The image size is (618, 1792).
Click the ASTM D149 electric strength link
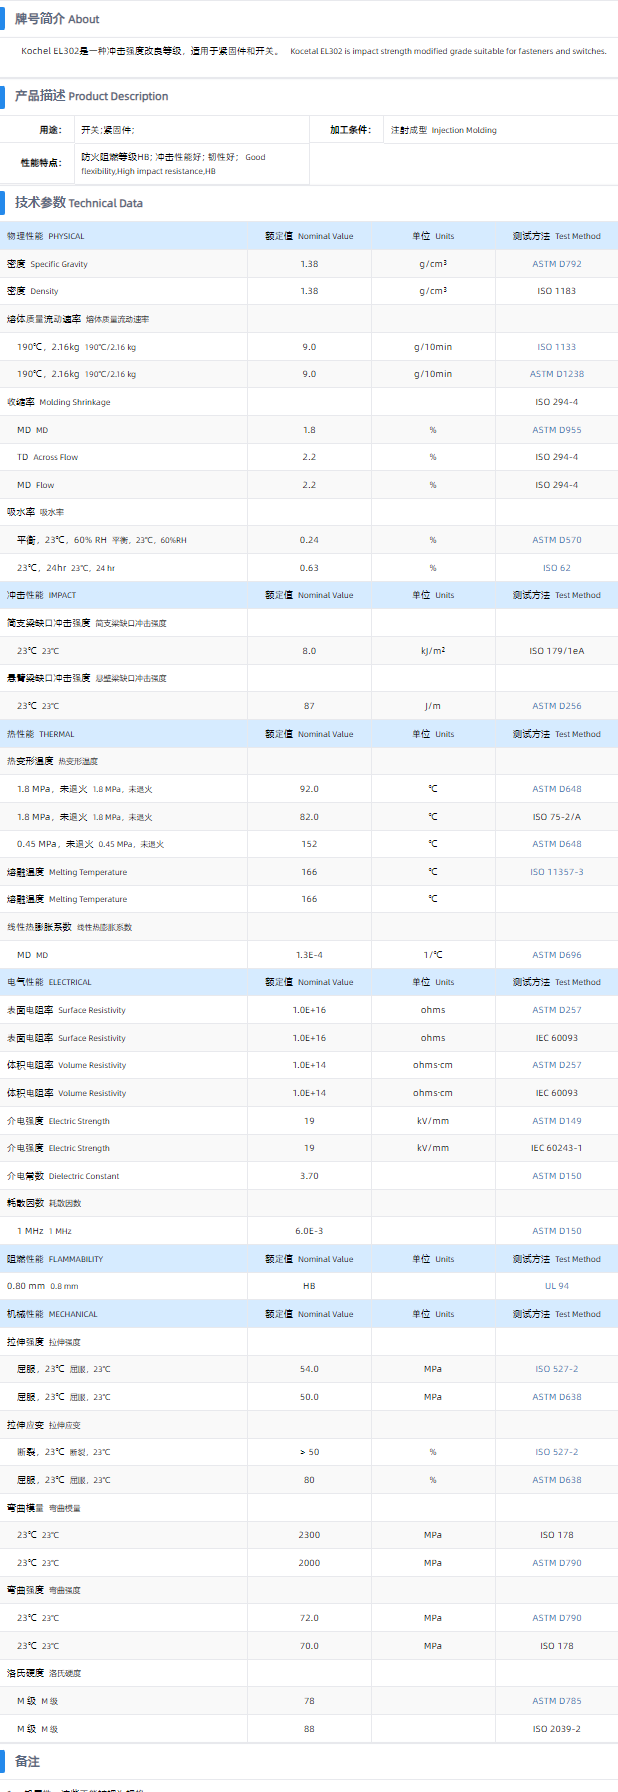click(556, 1121)
